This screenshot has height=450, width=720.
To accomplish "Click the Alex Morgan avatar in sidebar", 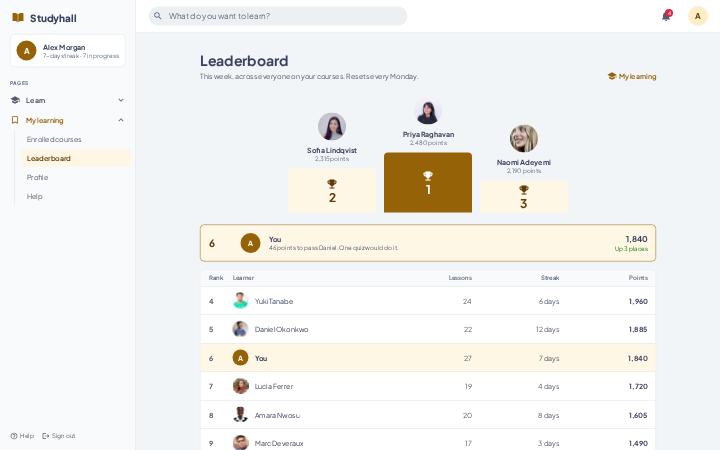I will point(26,51).
